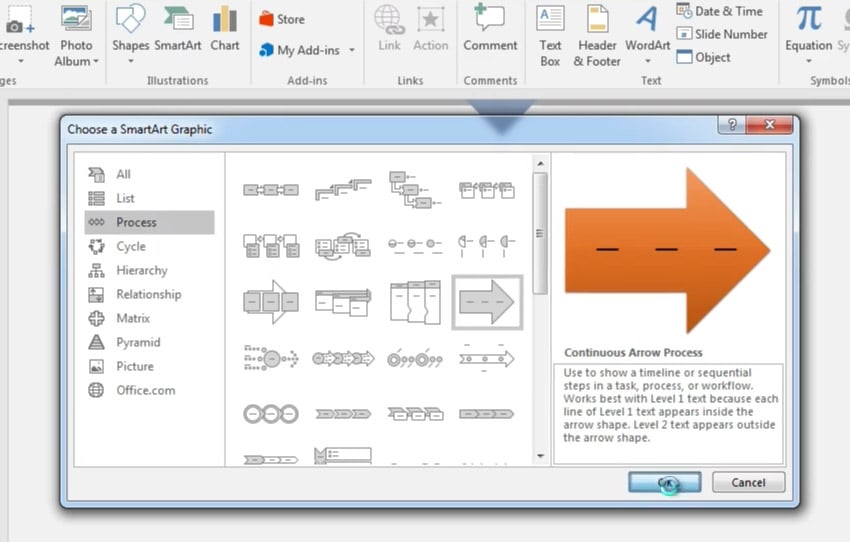
Task: Open the SmartArt insert tool
Action: pyautogui.click(x=178, y=28)
